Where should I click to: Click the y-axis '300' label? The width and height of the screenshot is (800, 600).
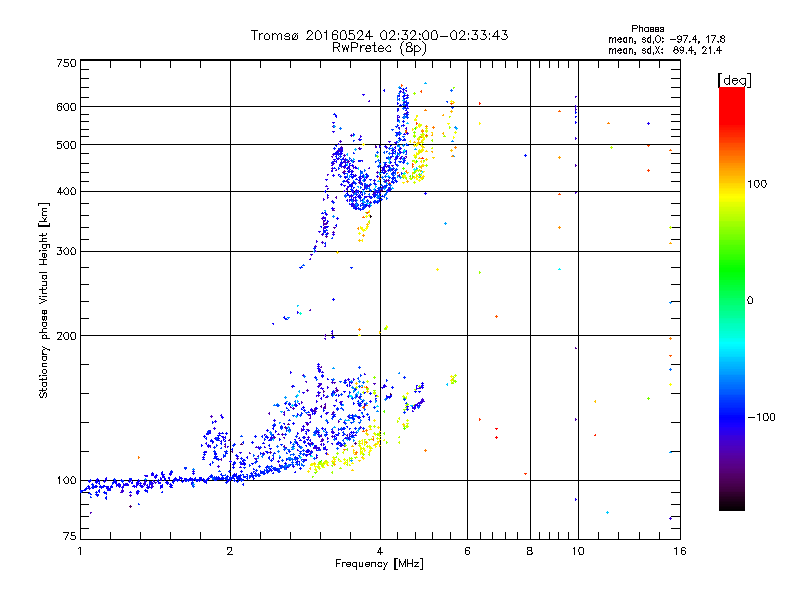pyautogui.click(x=66, y=252)
